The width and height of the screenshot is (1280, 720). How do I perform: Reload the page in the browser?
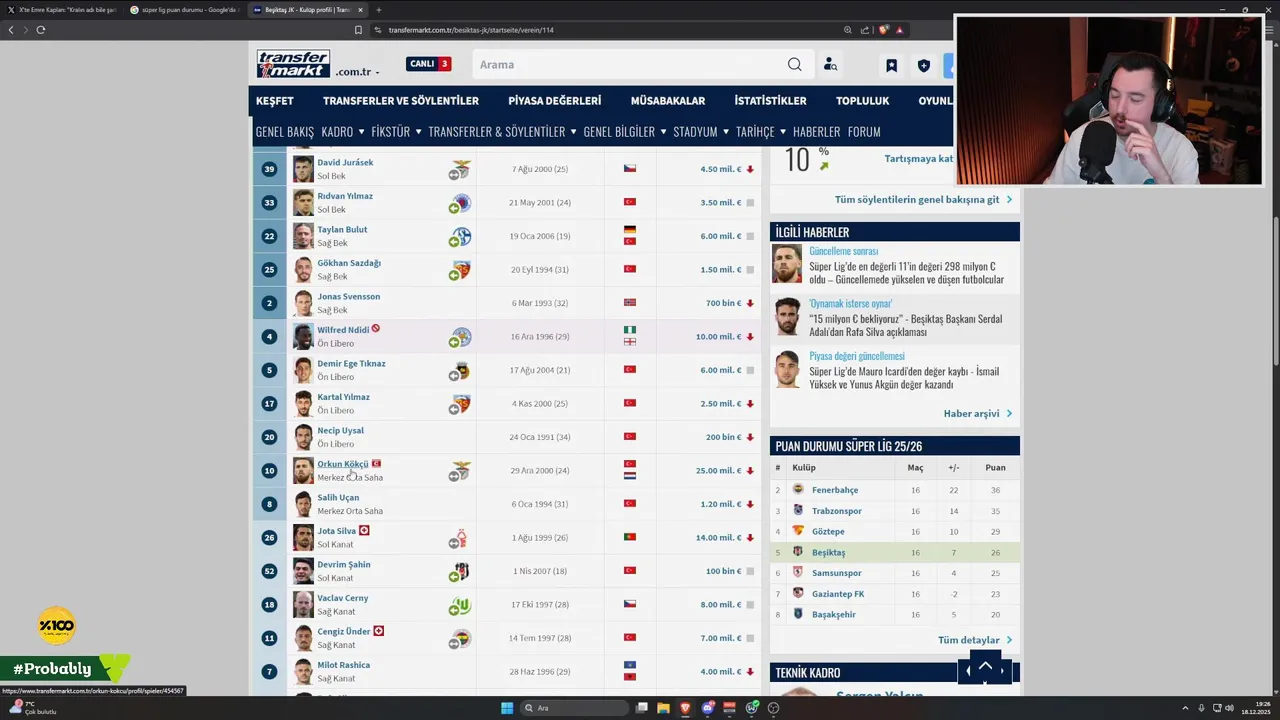point(41,30)
